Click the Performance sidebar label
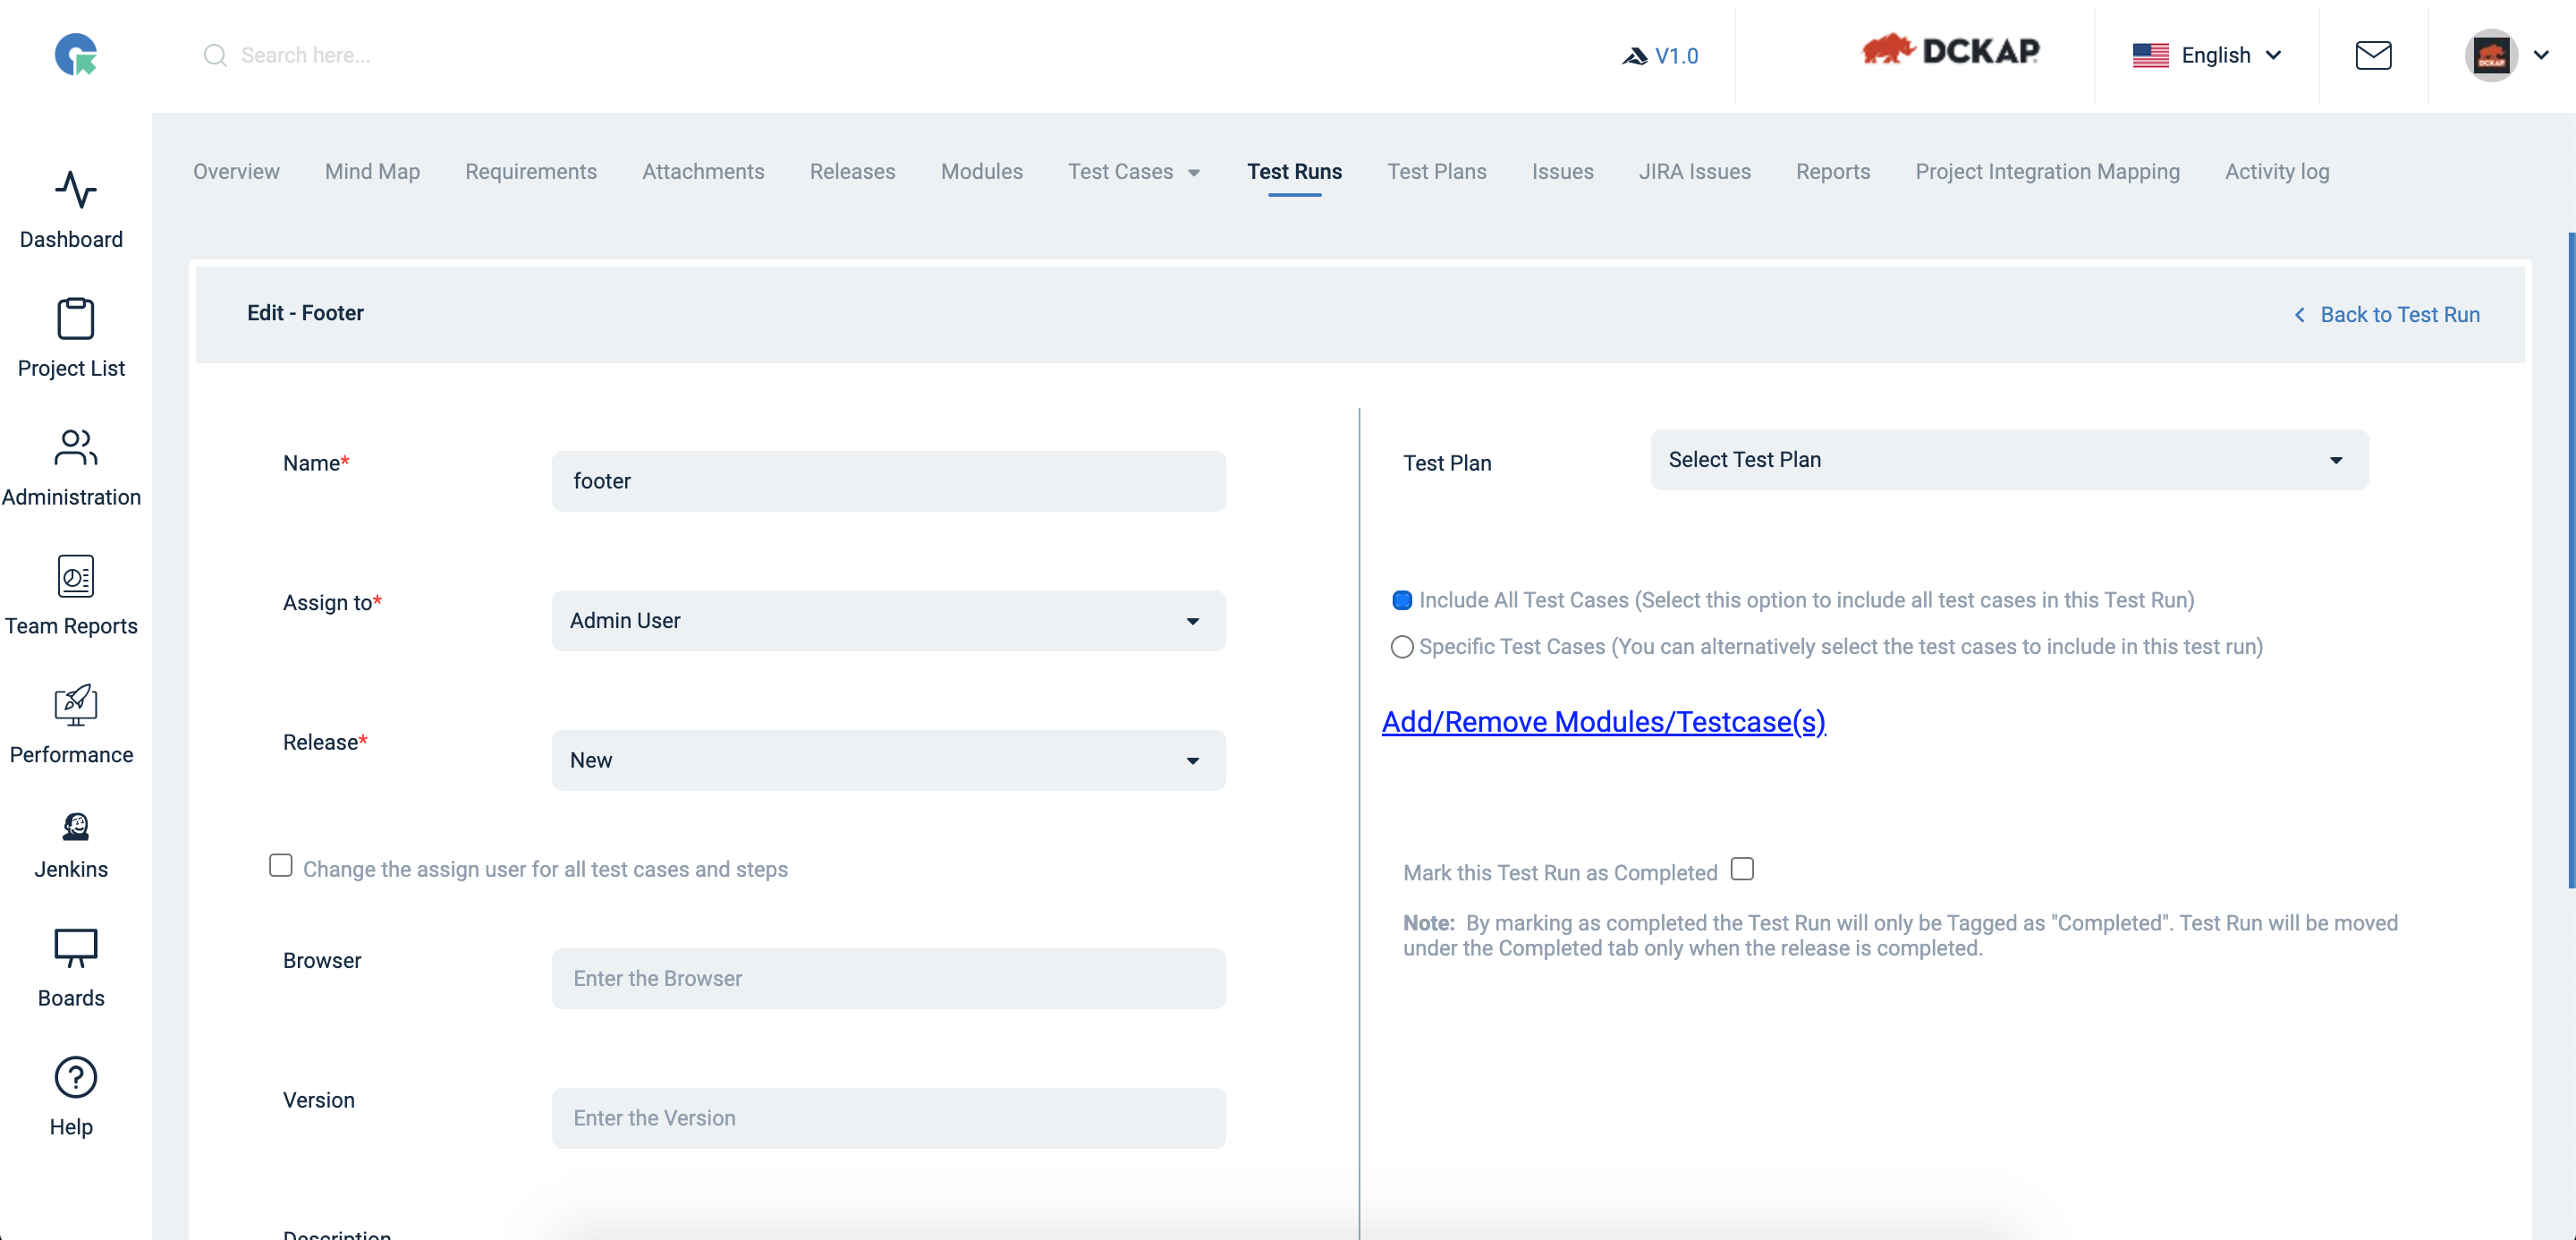This screenshot has width=2576, height=1240. (x=71, y=755)
